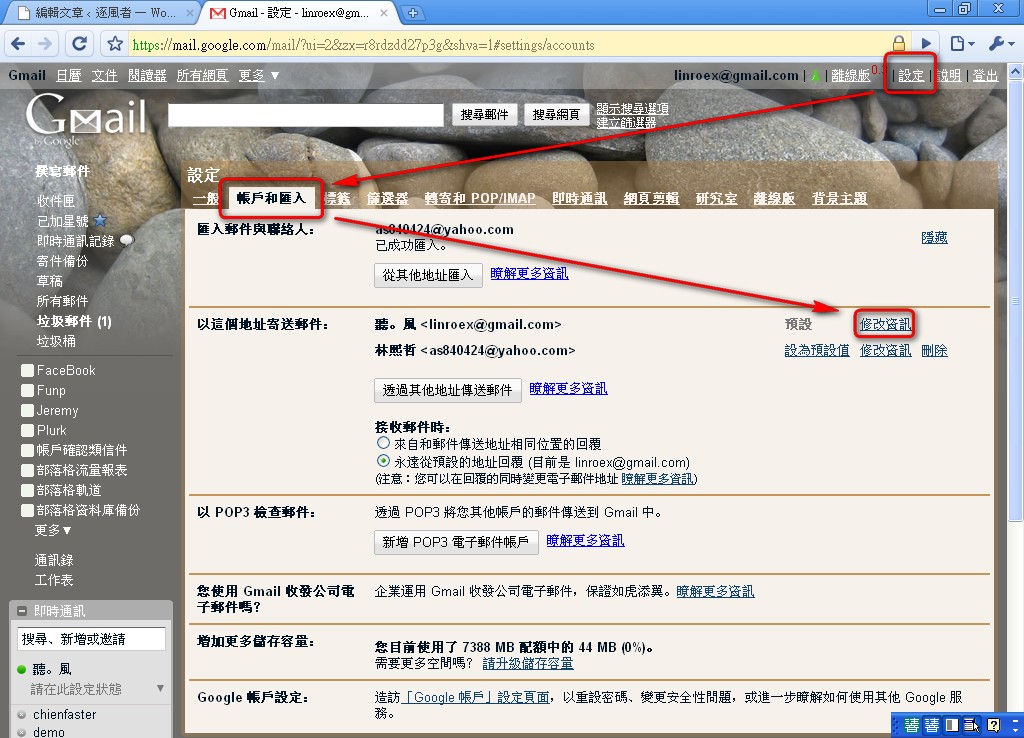Viewport: 1024px width, 738px height.
Task: Select 來自和郵件傳送地址相同位置的回覆 radio
Action: pos(383,443)
